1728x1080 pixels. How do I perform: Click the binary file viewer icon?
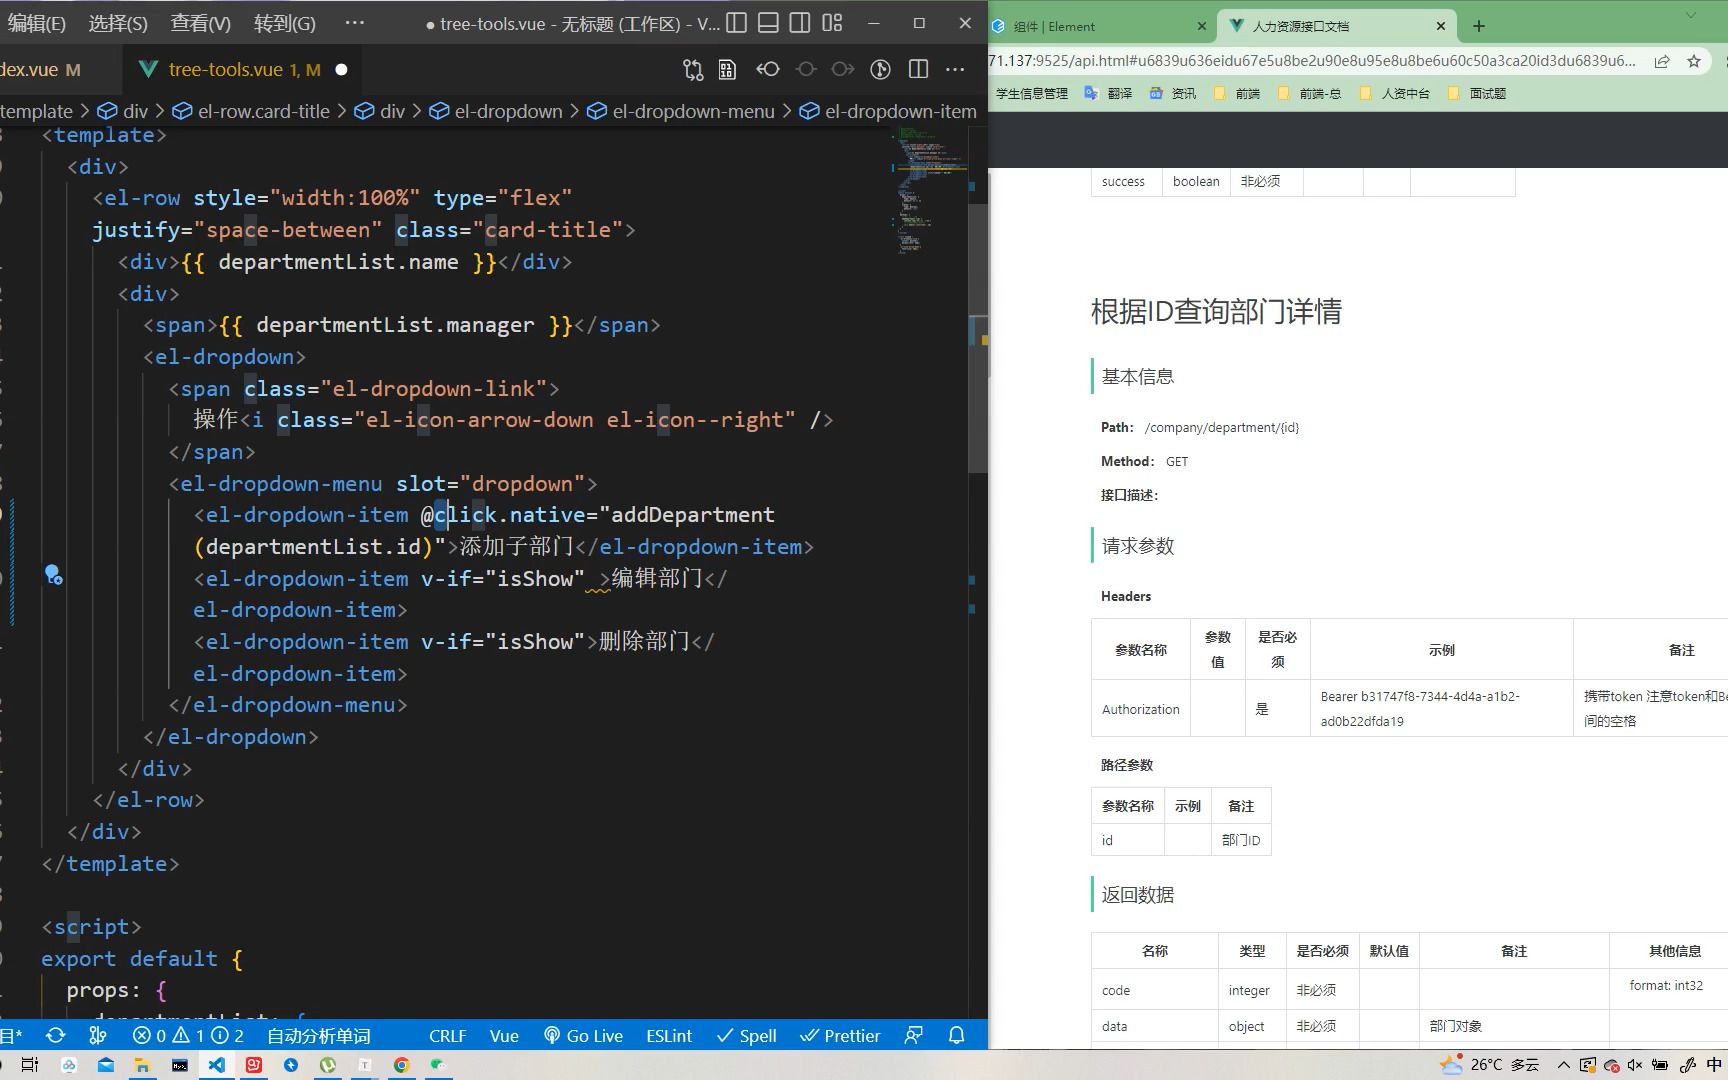727,69
